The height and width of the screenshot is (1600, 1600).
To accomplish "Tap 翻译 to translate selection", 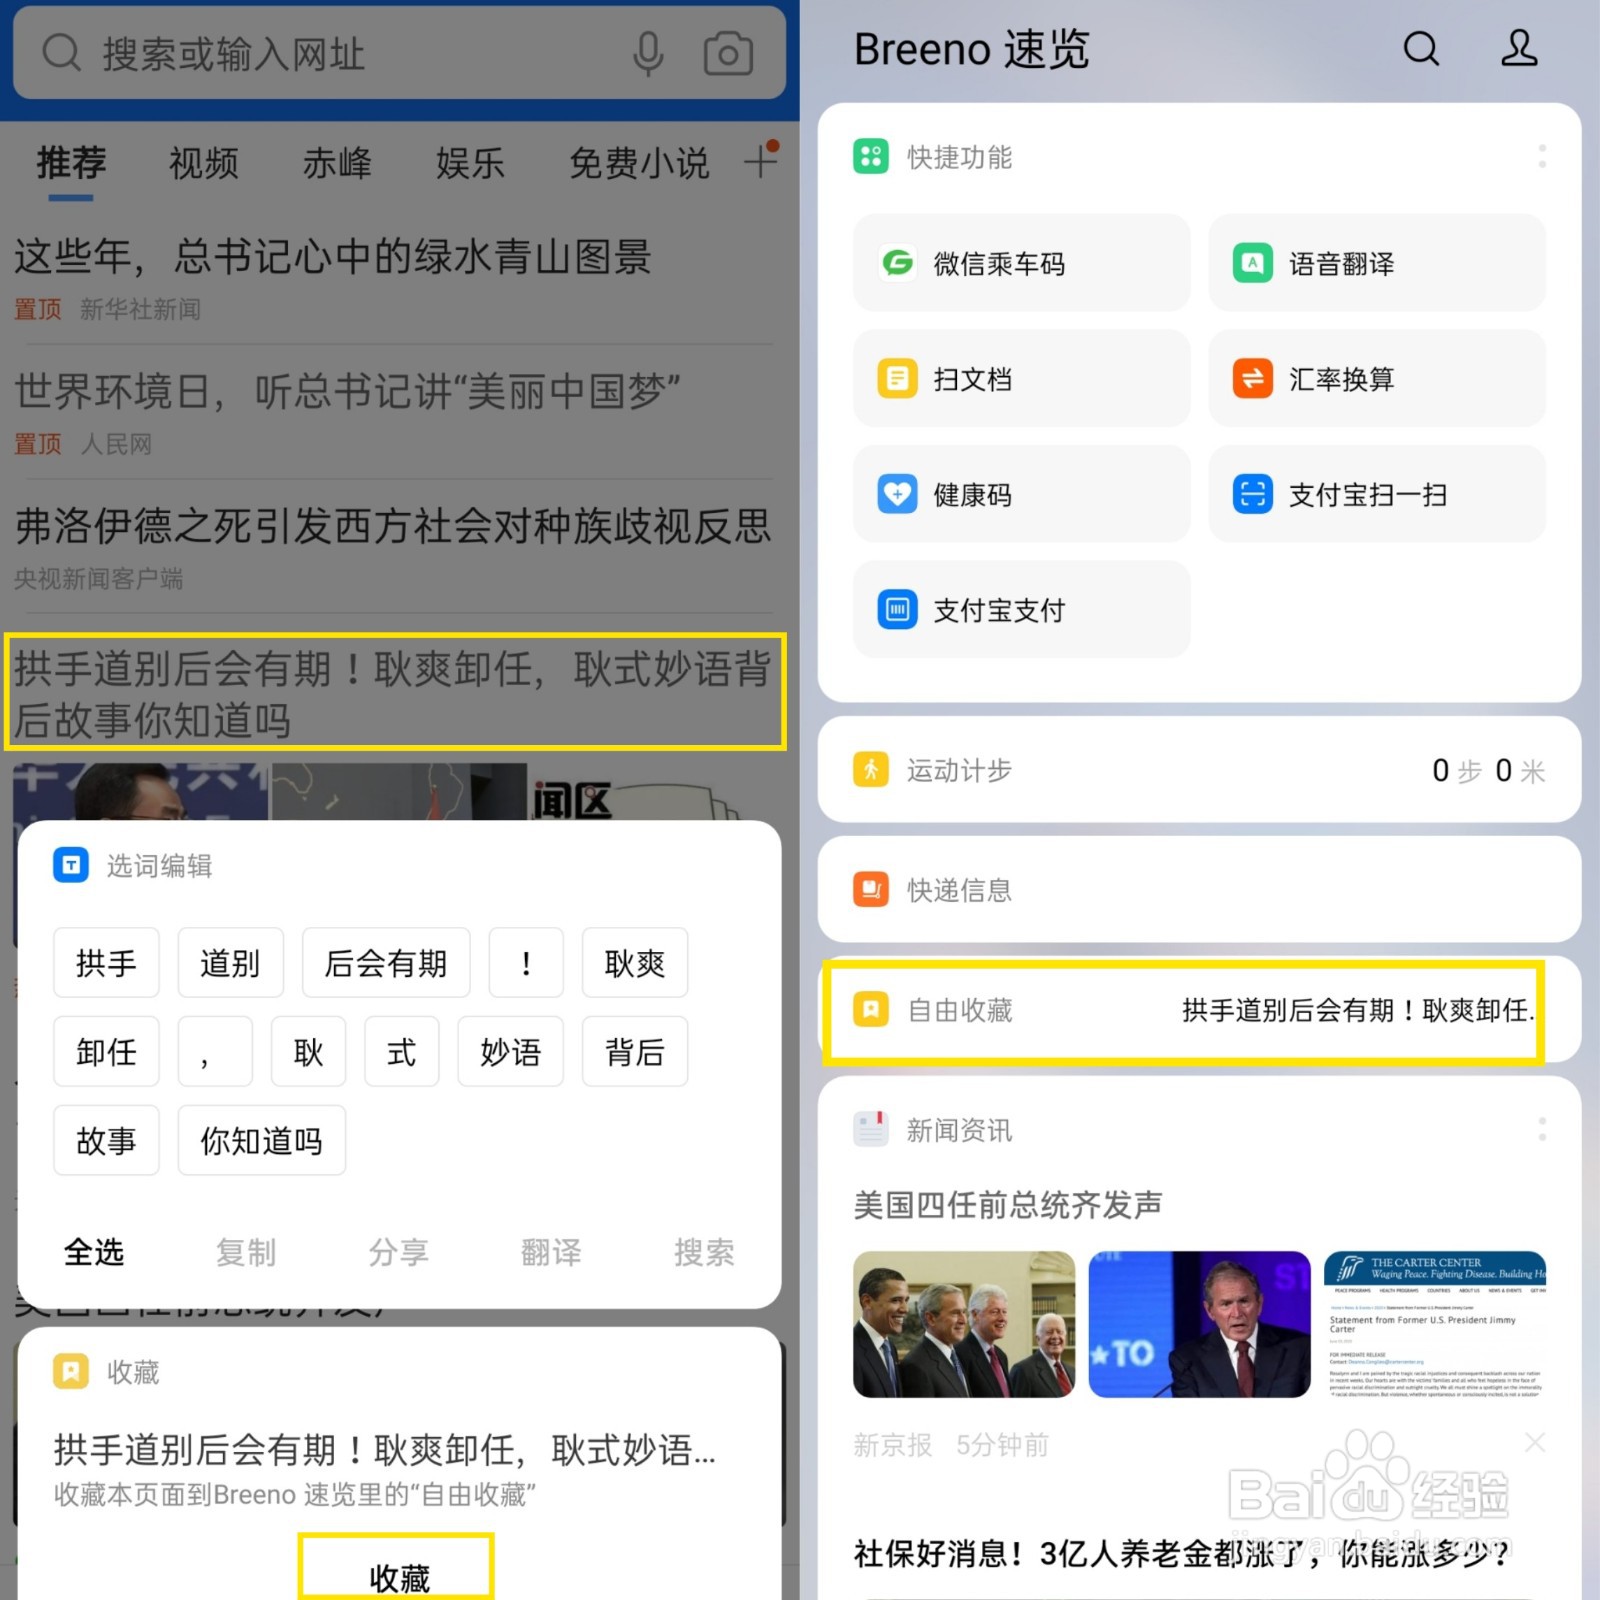I will pyautogui.click(x=551, y=1251).
